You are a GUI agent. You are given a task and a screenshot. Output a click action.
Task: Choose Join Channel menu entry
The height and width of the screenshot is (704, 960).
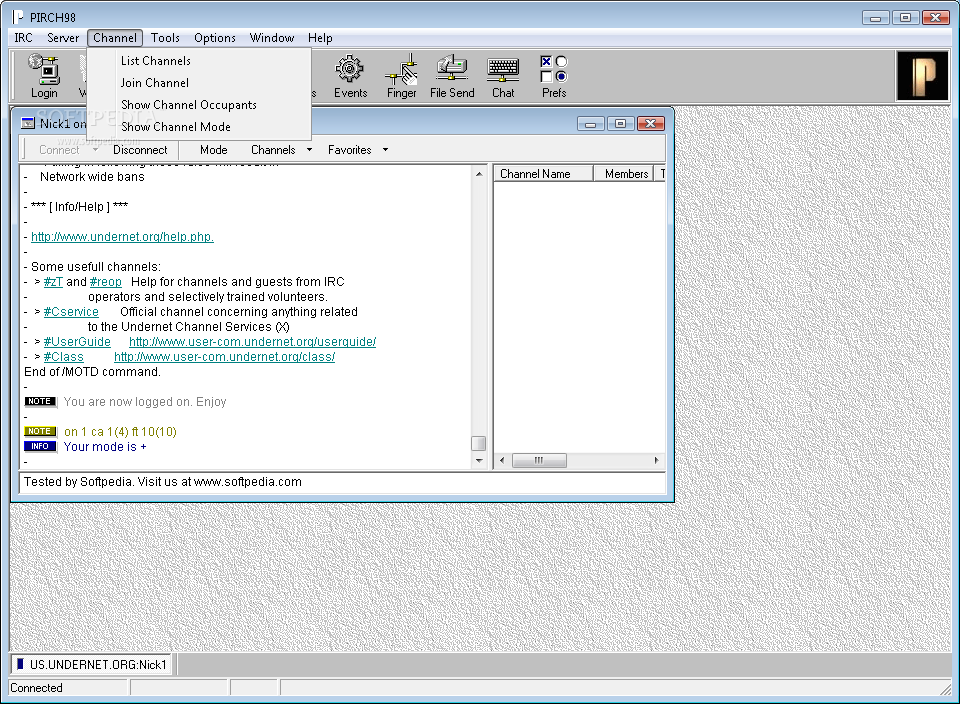click(x=154, y=83)
